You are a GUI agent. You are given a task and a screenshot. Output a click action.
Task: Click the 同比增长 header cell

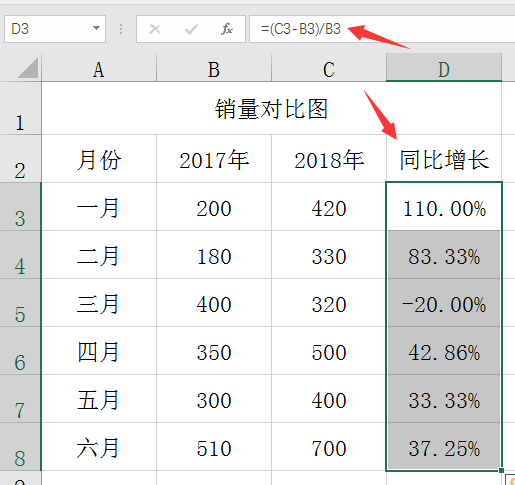click(x=444, y=159)
